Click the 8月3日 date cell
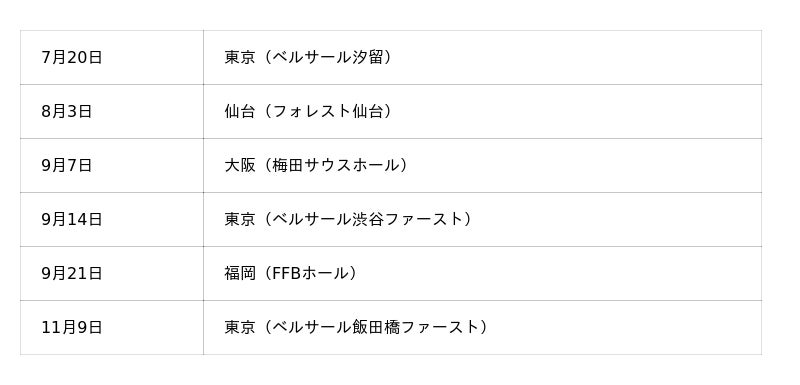The width and height of the screenshot is (800, 385). click(x=112, y=112)
